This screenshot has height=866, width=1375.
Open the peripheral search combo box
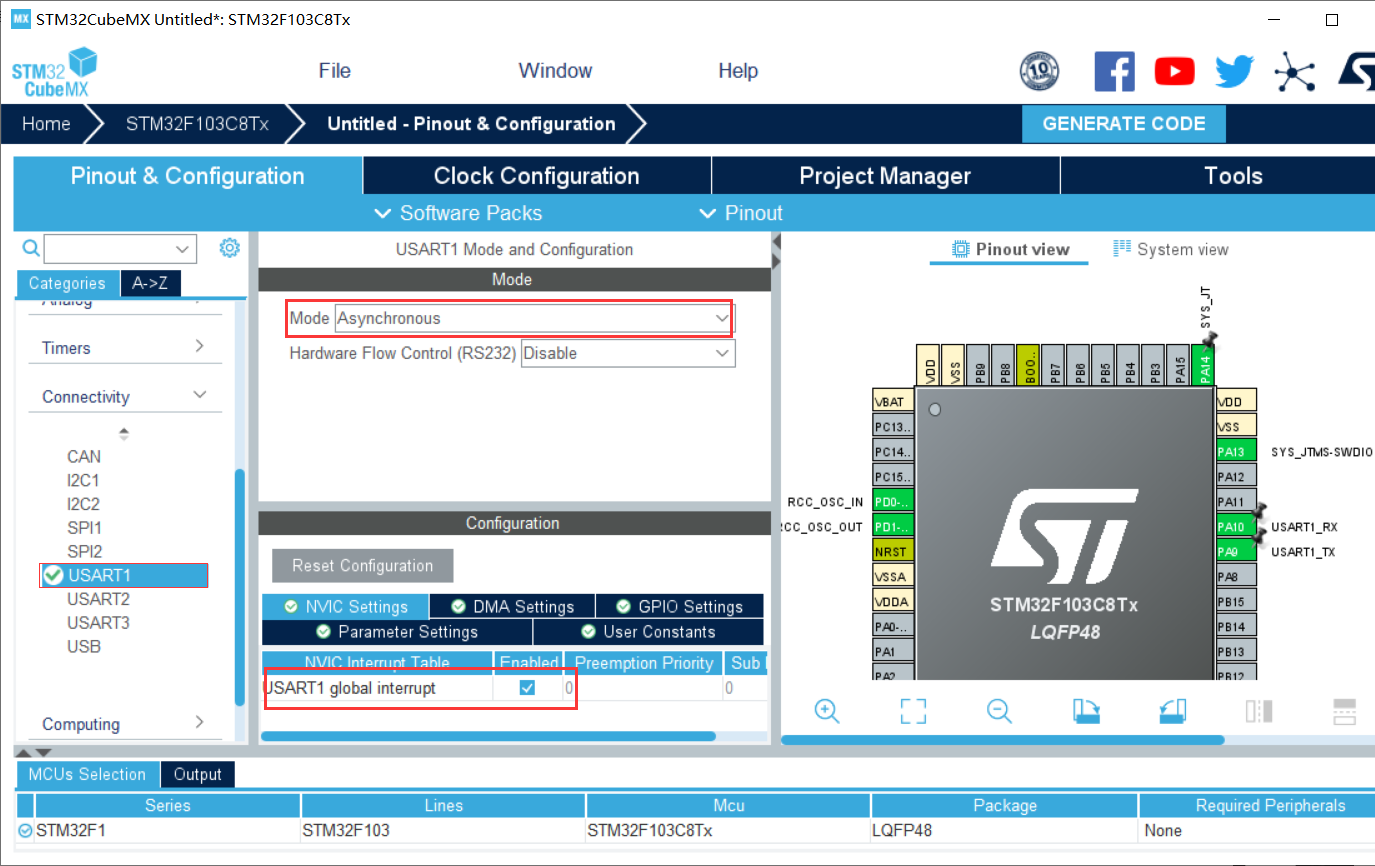(120, 248)
